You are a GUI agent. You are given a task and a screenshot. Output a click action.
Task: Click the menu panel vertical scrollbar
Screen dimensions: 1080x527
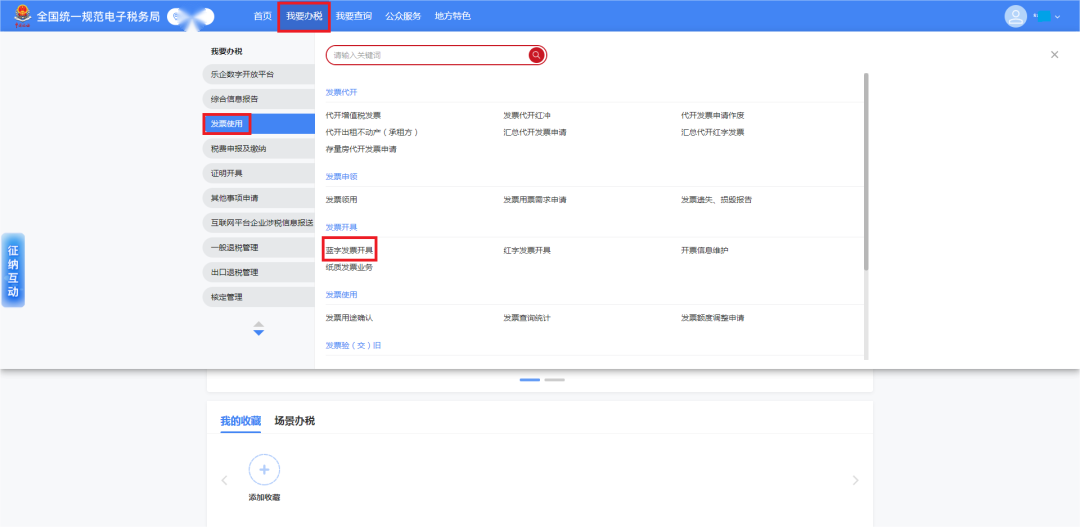pyautogui.click(x=866, y=172)
